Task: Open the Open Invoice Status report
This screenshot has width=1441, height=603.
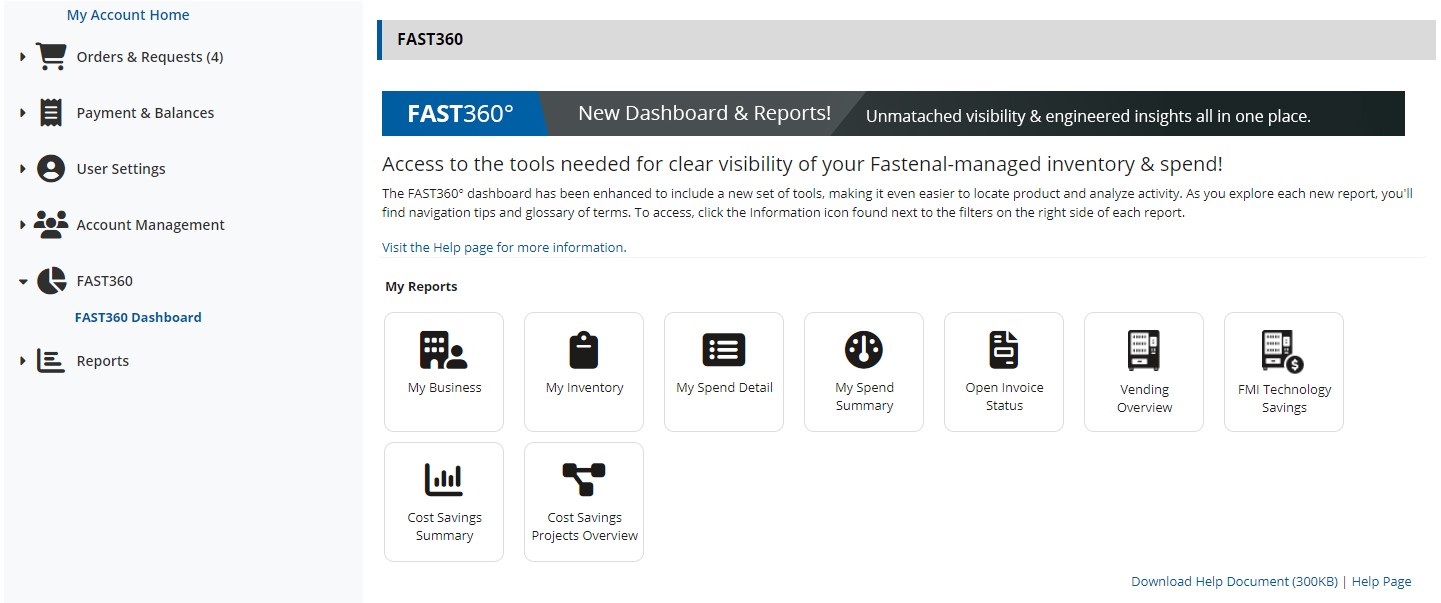Action: pos(1003,371)
